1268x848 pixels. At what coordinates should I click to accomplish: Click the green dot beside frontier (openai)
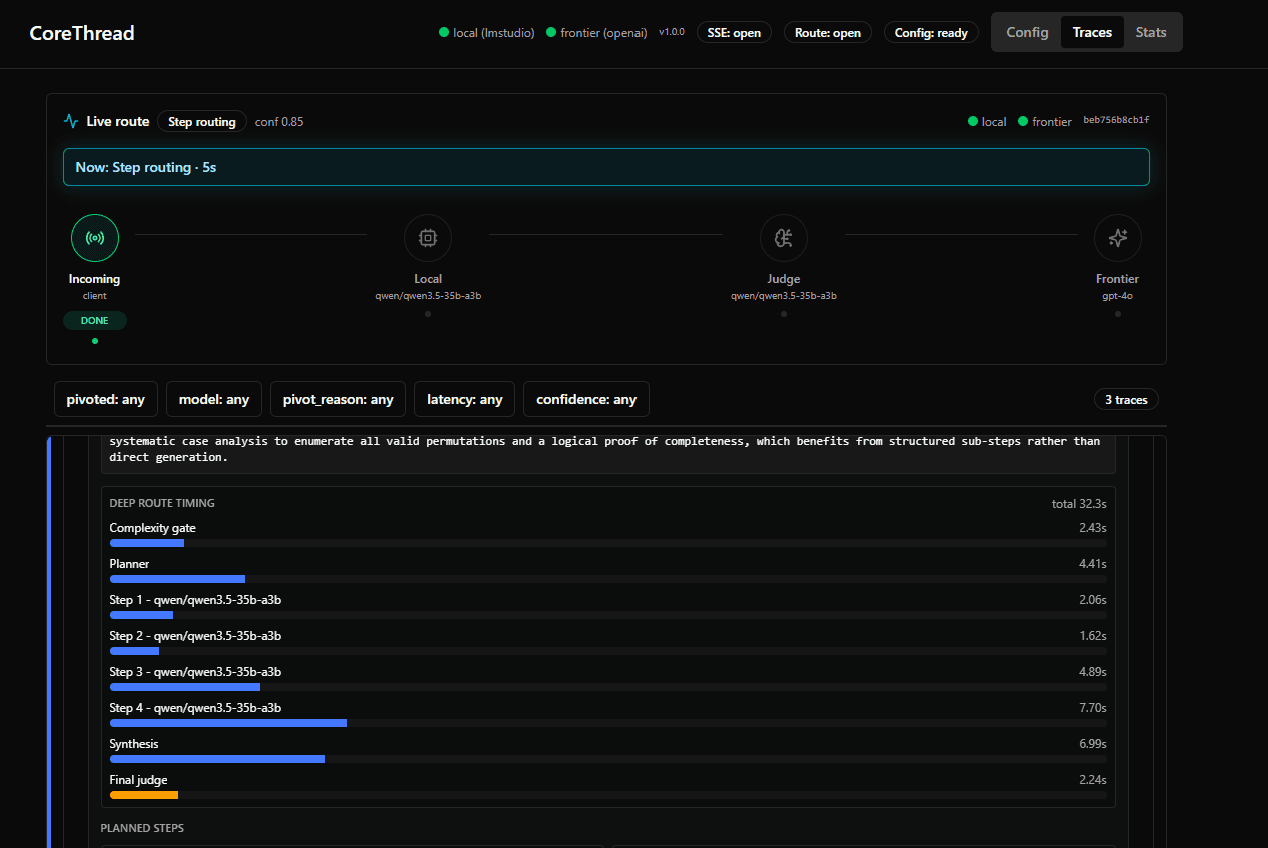pos(551,33)
